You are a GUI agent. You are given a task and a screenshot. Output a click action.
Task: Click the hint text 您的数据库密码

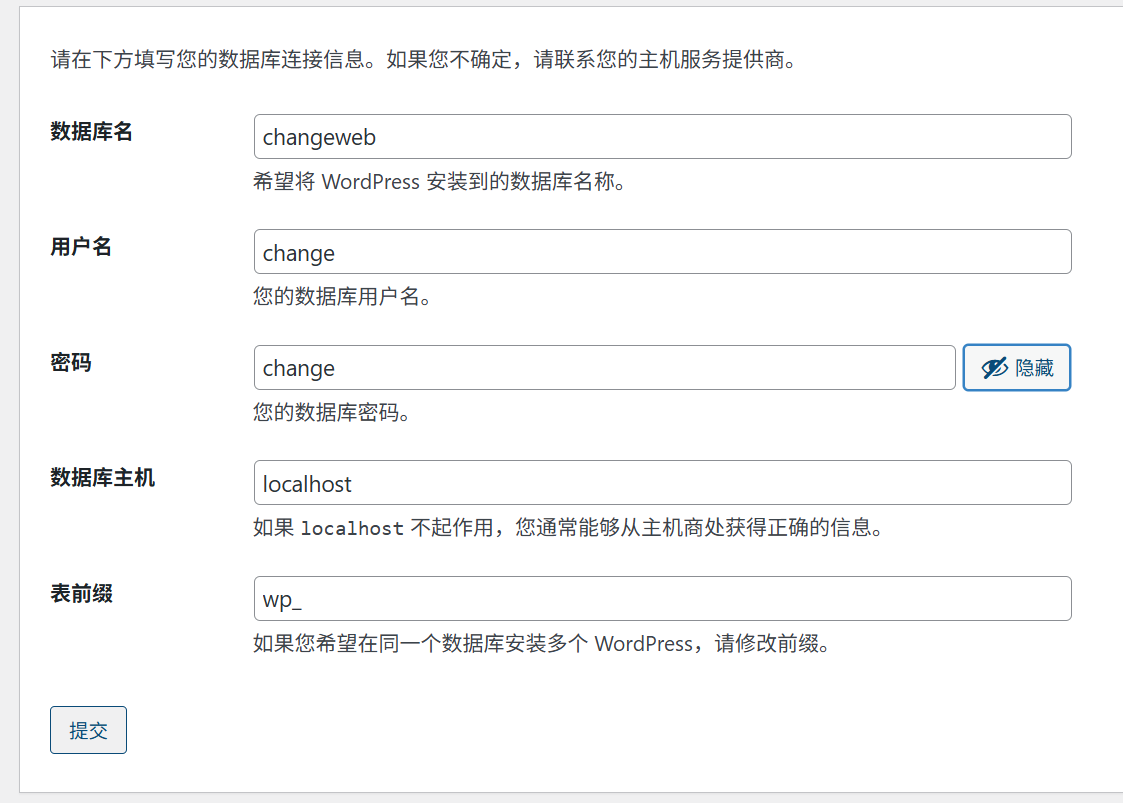[x=332, y=413]
